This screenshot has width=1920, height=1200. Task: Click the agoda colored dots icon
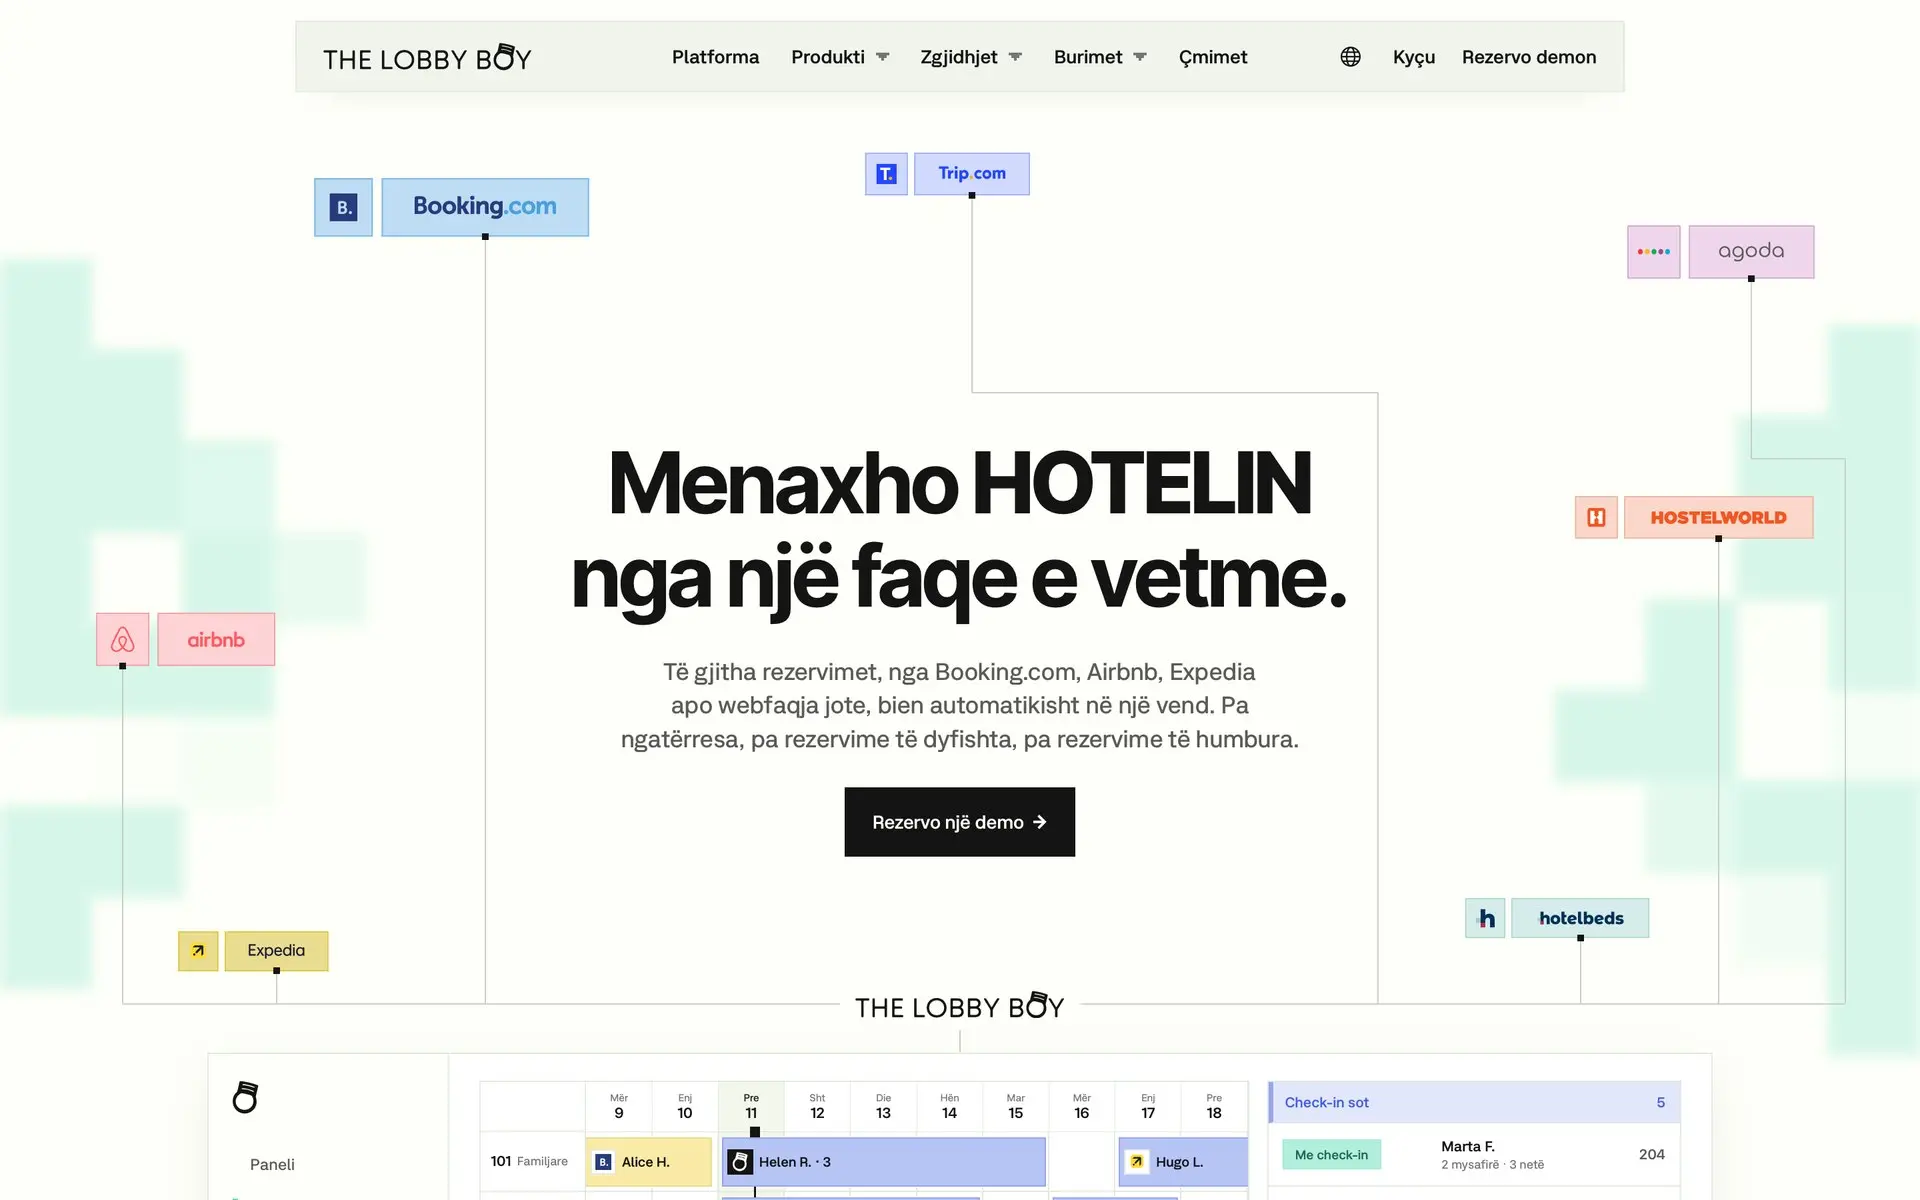pos(1653,252)
